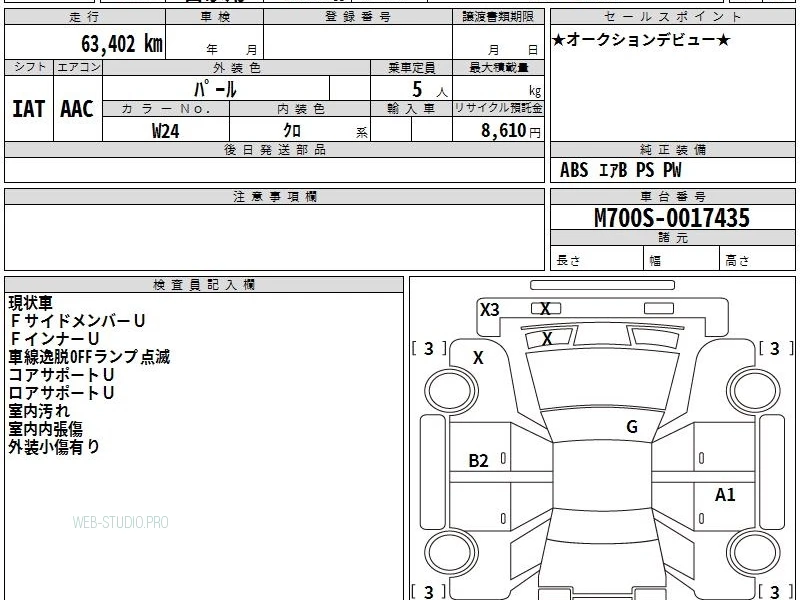Click inspector note コアサポートＵ
Viewport: 800px width, 600px height.
61,375
